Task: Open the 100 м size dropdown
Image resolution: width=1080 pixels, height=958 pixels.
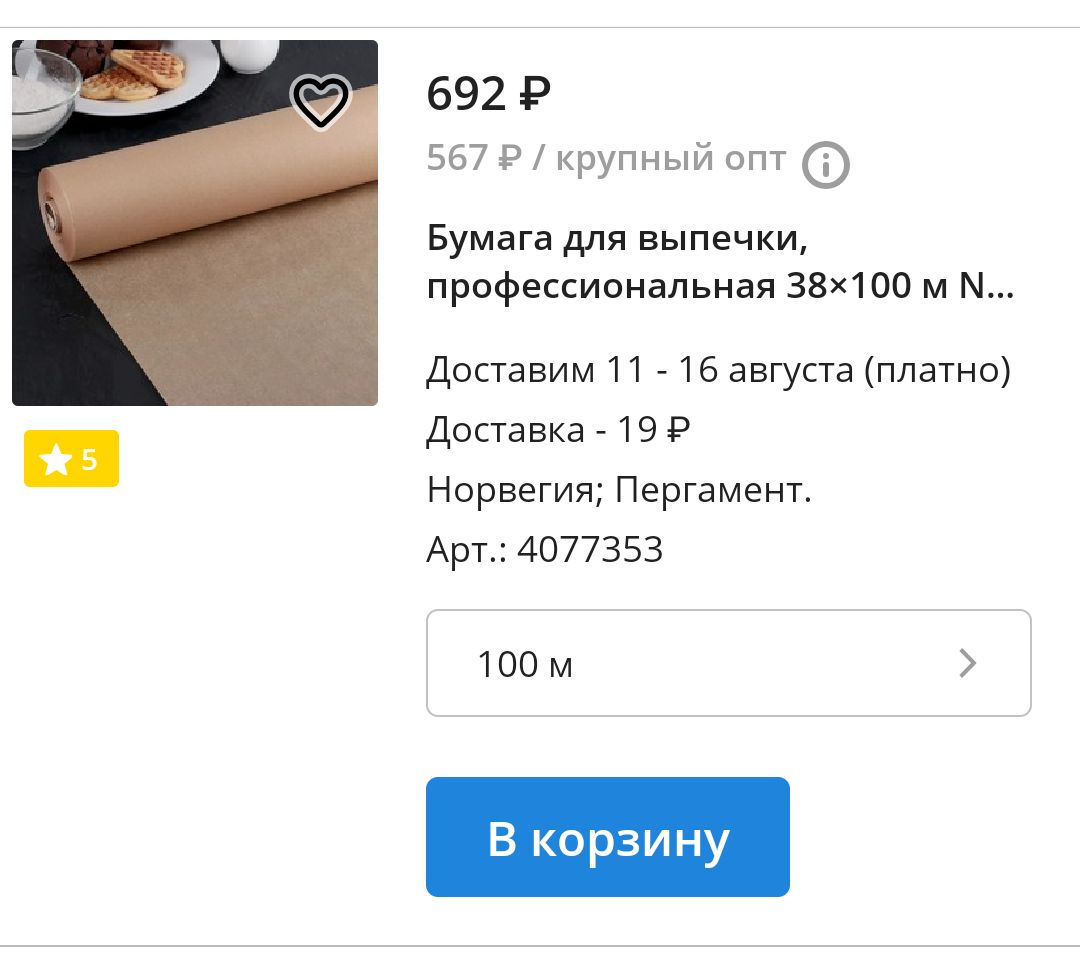Action: [729, 663]
